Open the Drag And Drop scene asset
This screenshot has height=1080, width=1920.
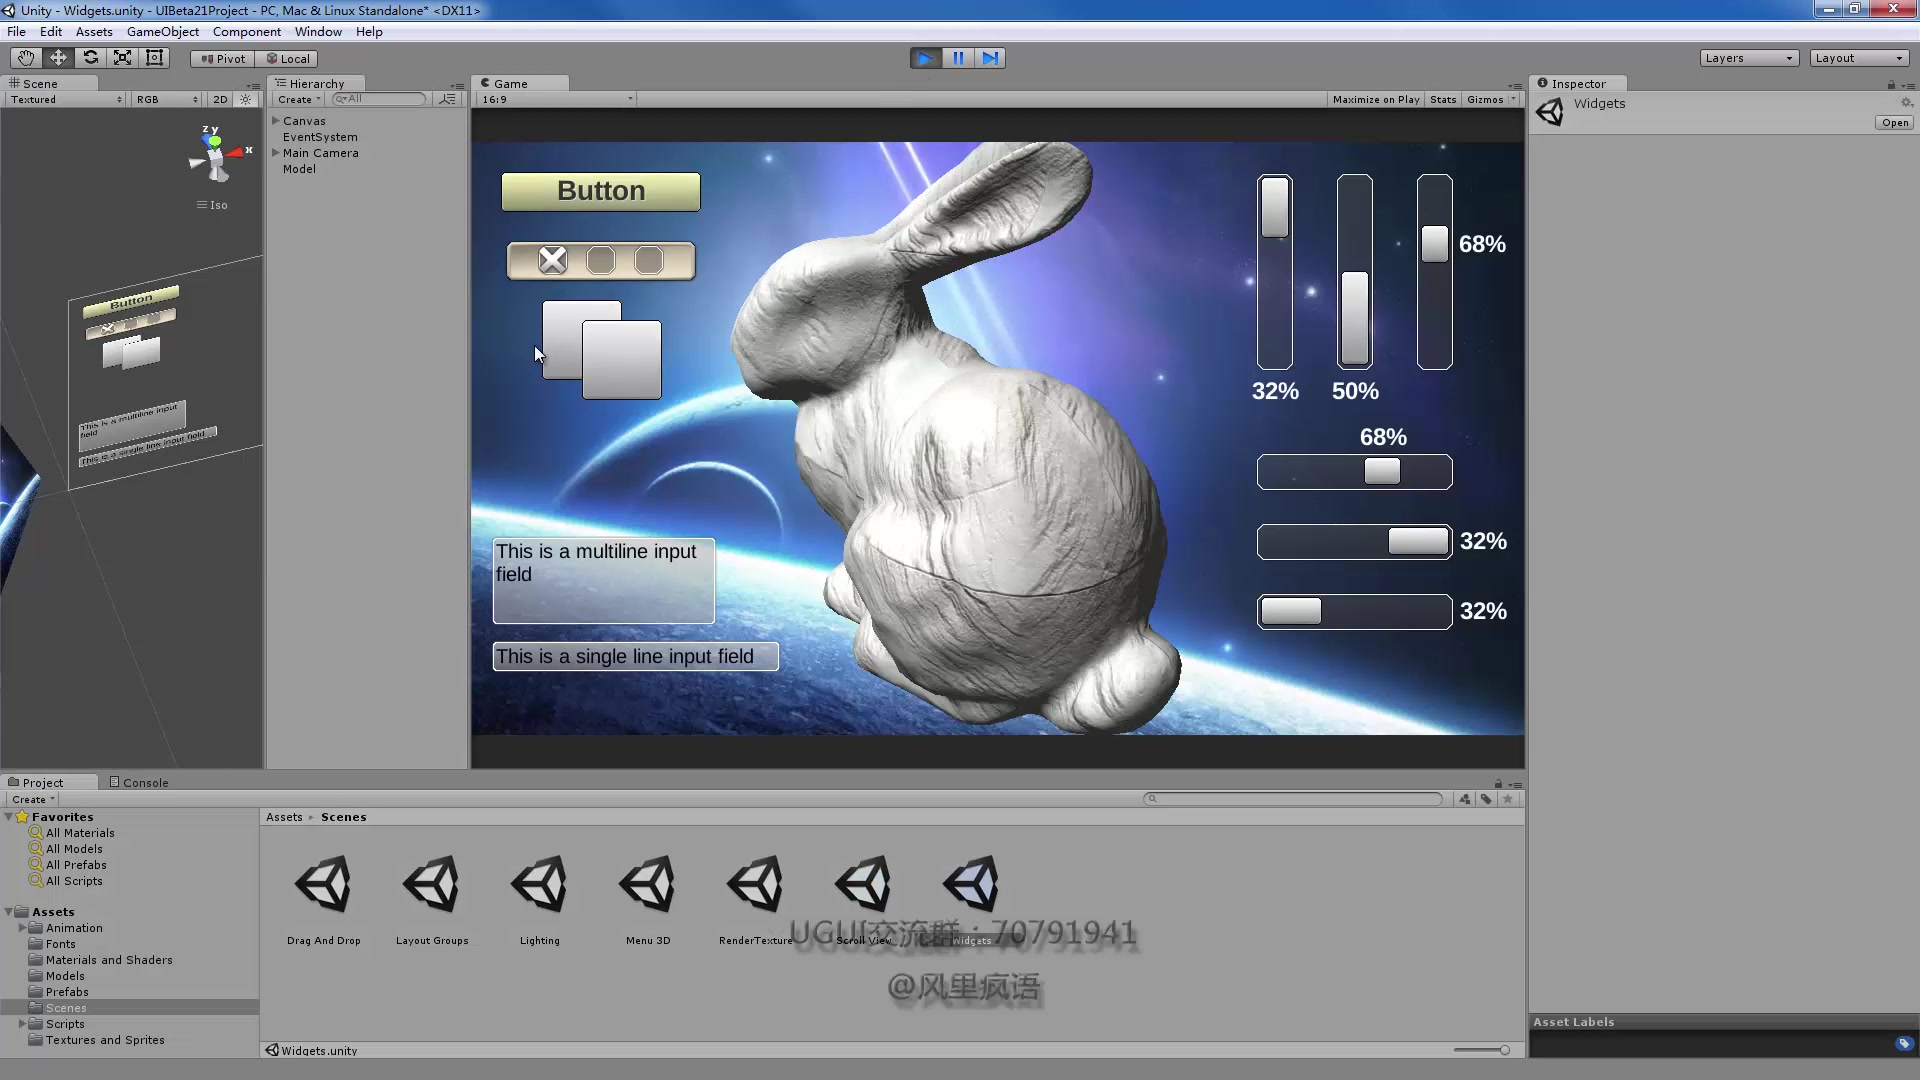[323, 898]
